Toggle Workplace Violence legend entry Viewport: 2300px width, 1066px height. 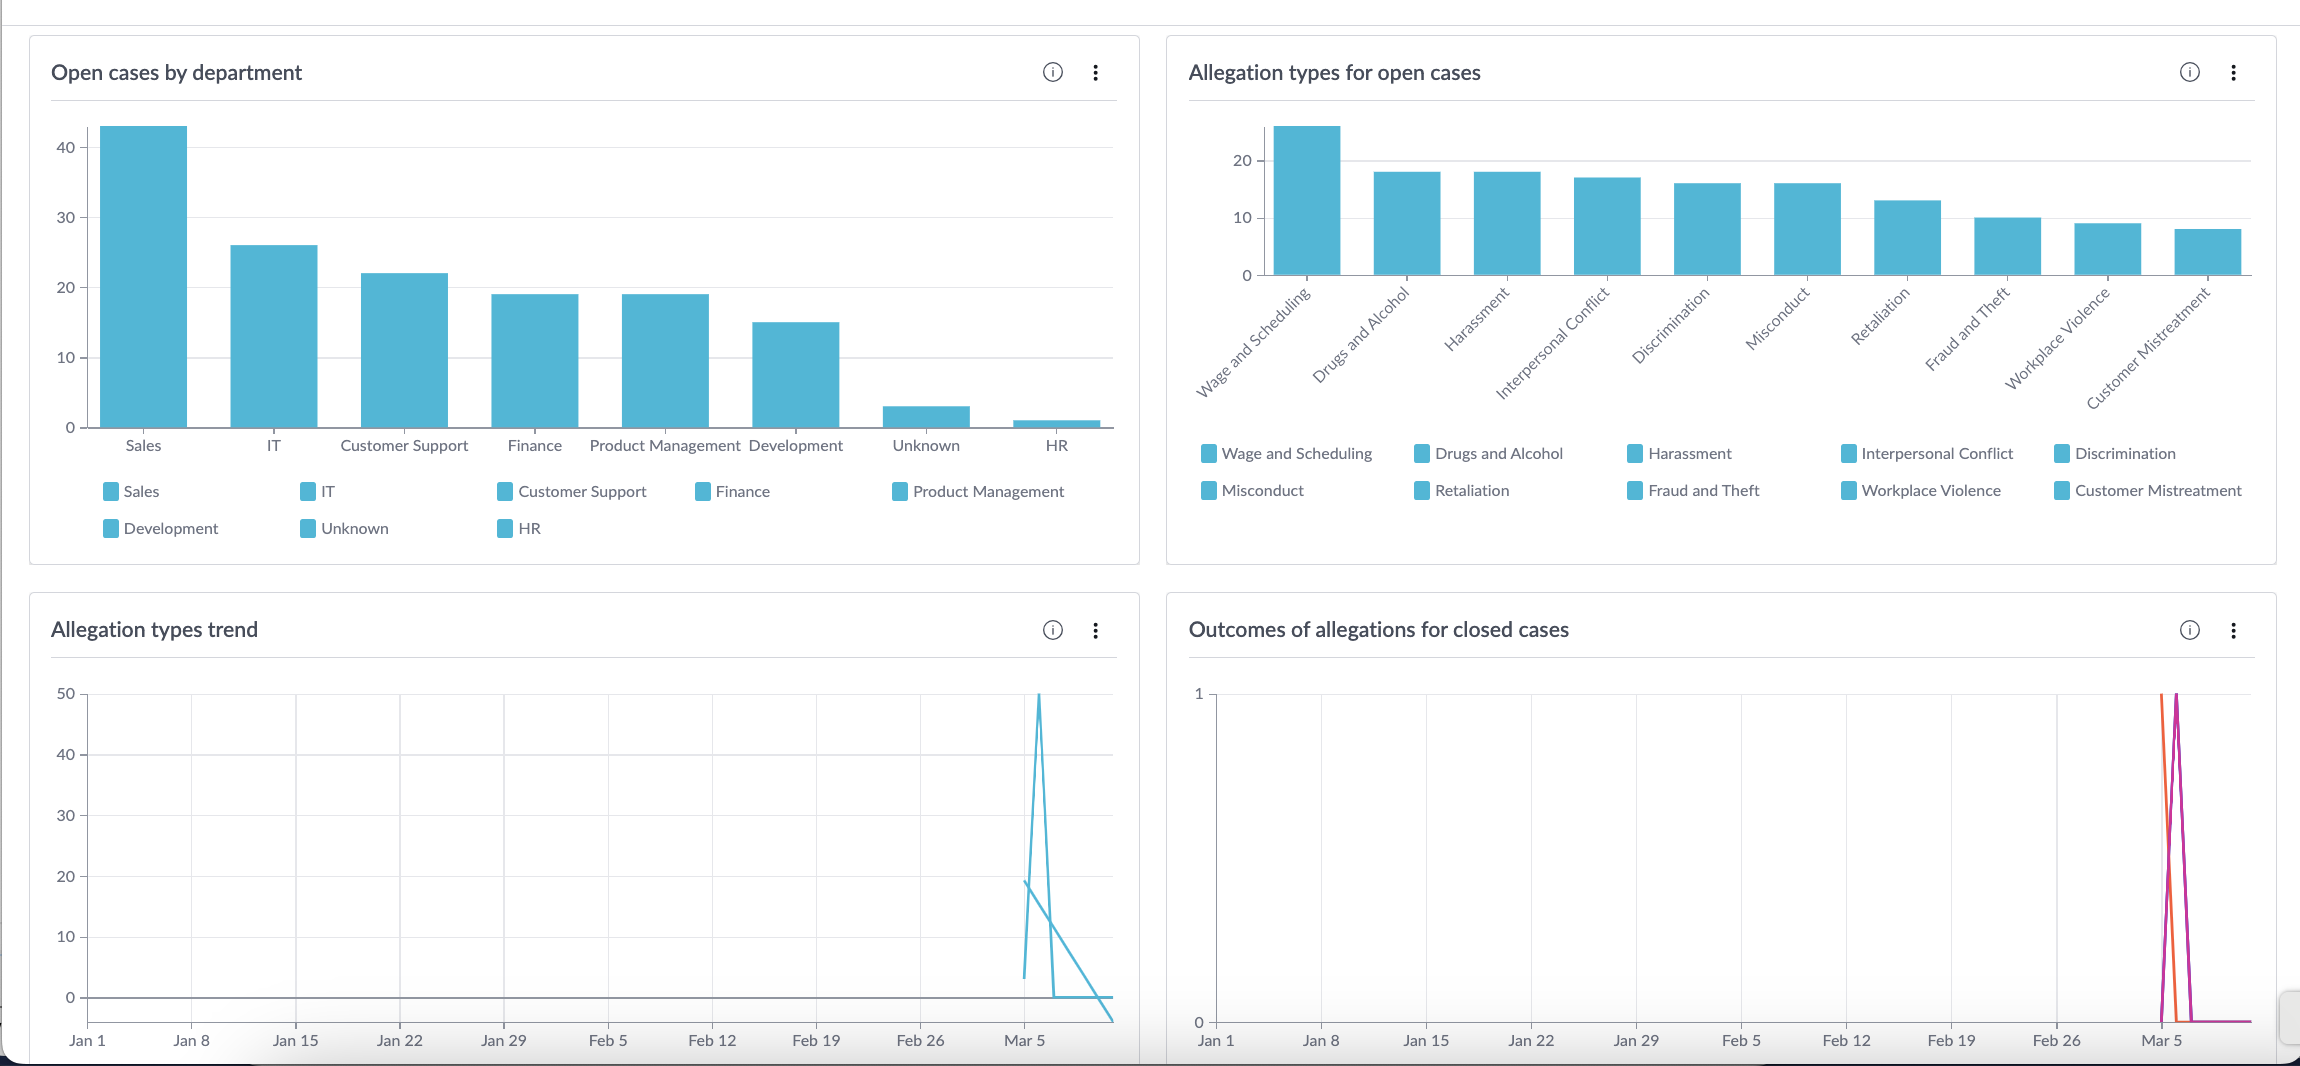pyautogui.click(x=1921, y=490)
